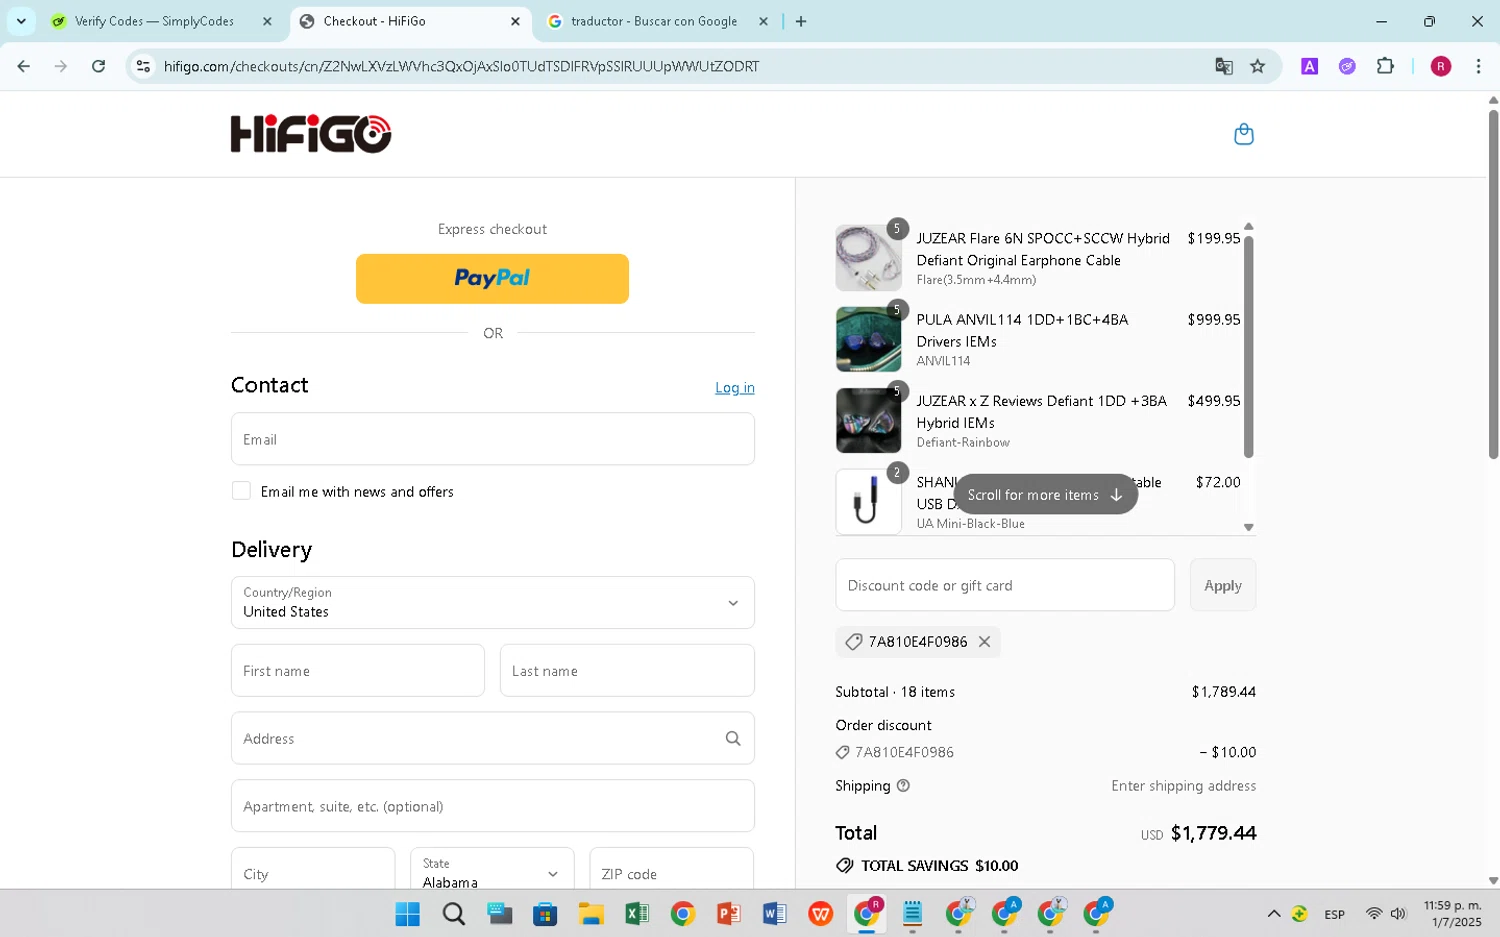Screen dimensions: 1500x937
Task: Go back to previous page
Action: pos(24,66)
